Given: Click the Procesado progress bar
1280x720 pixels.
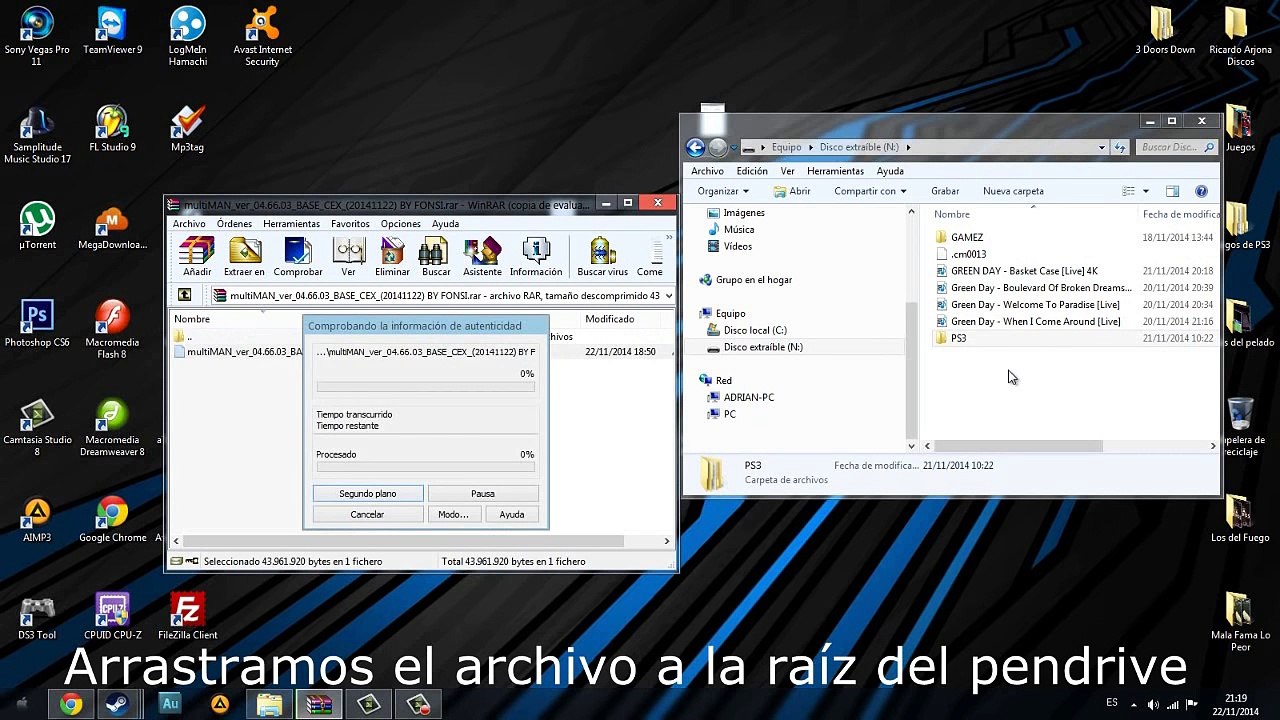Looking at the screenshot, I should click(x=425, y=467).
